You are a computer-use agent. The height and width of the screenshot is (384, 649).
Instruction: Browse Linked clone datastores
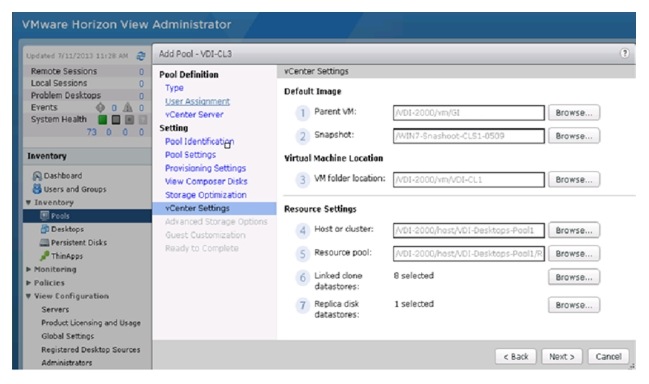pos(574,277)
